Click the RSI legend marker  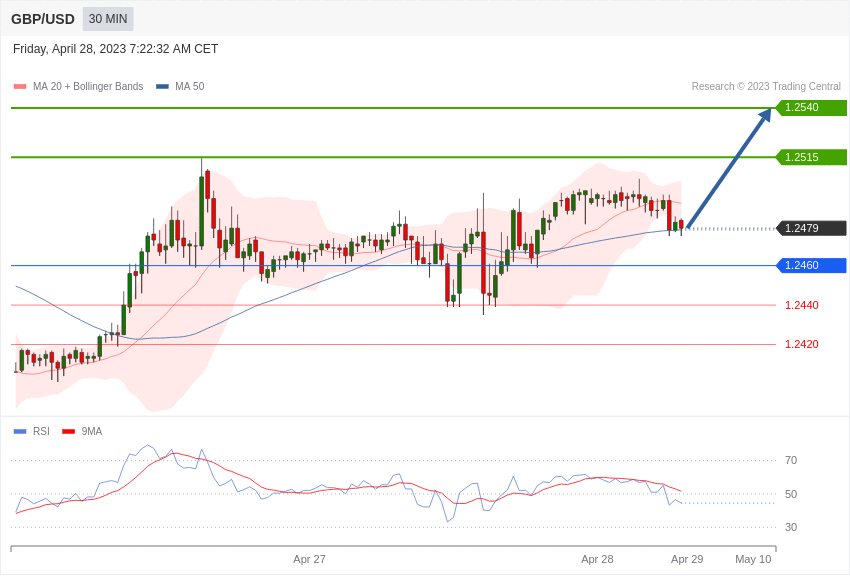20,431
